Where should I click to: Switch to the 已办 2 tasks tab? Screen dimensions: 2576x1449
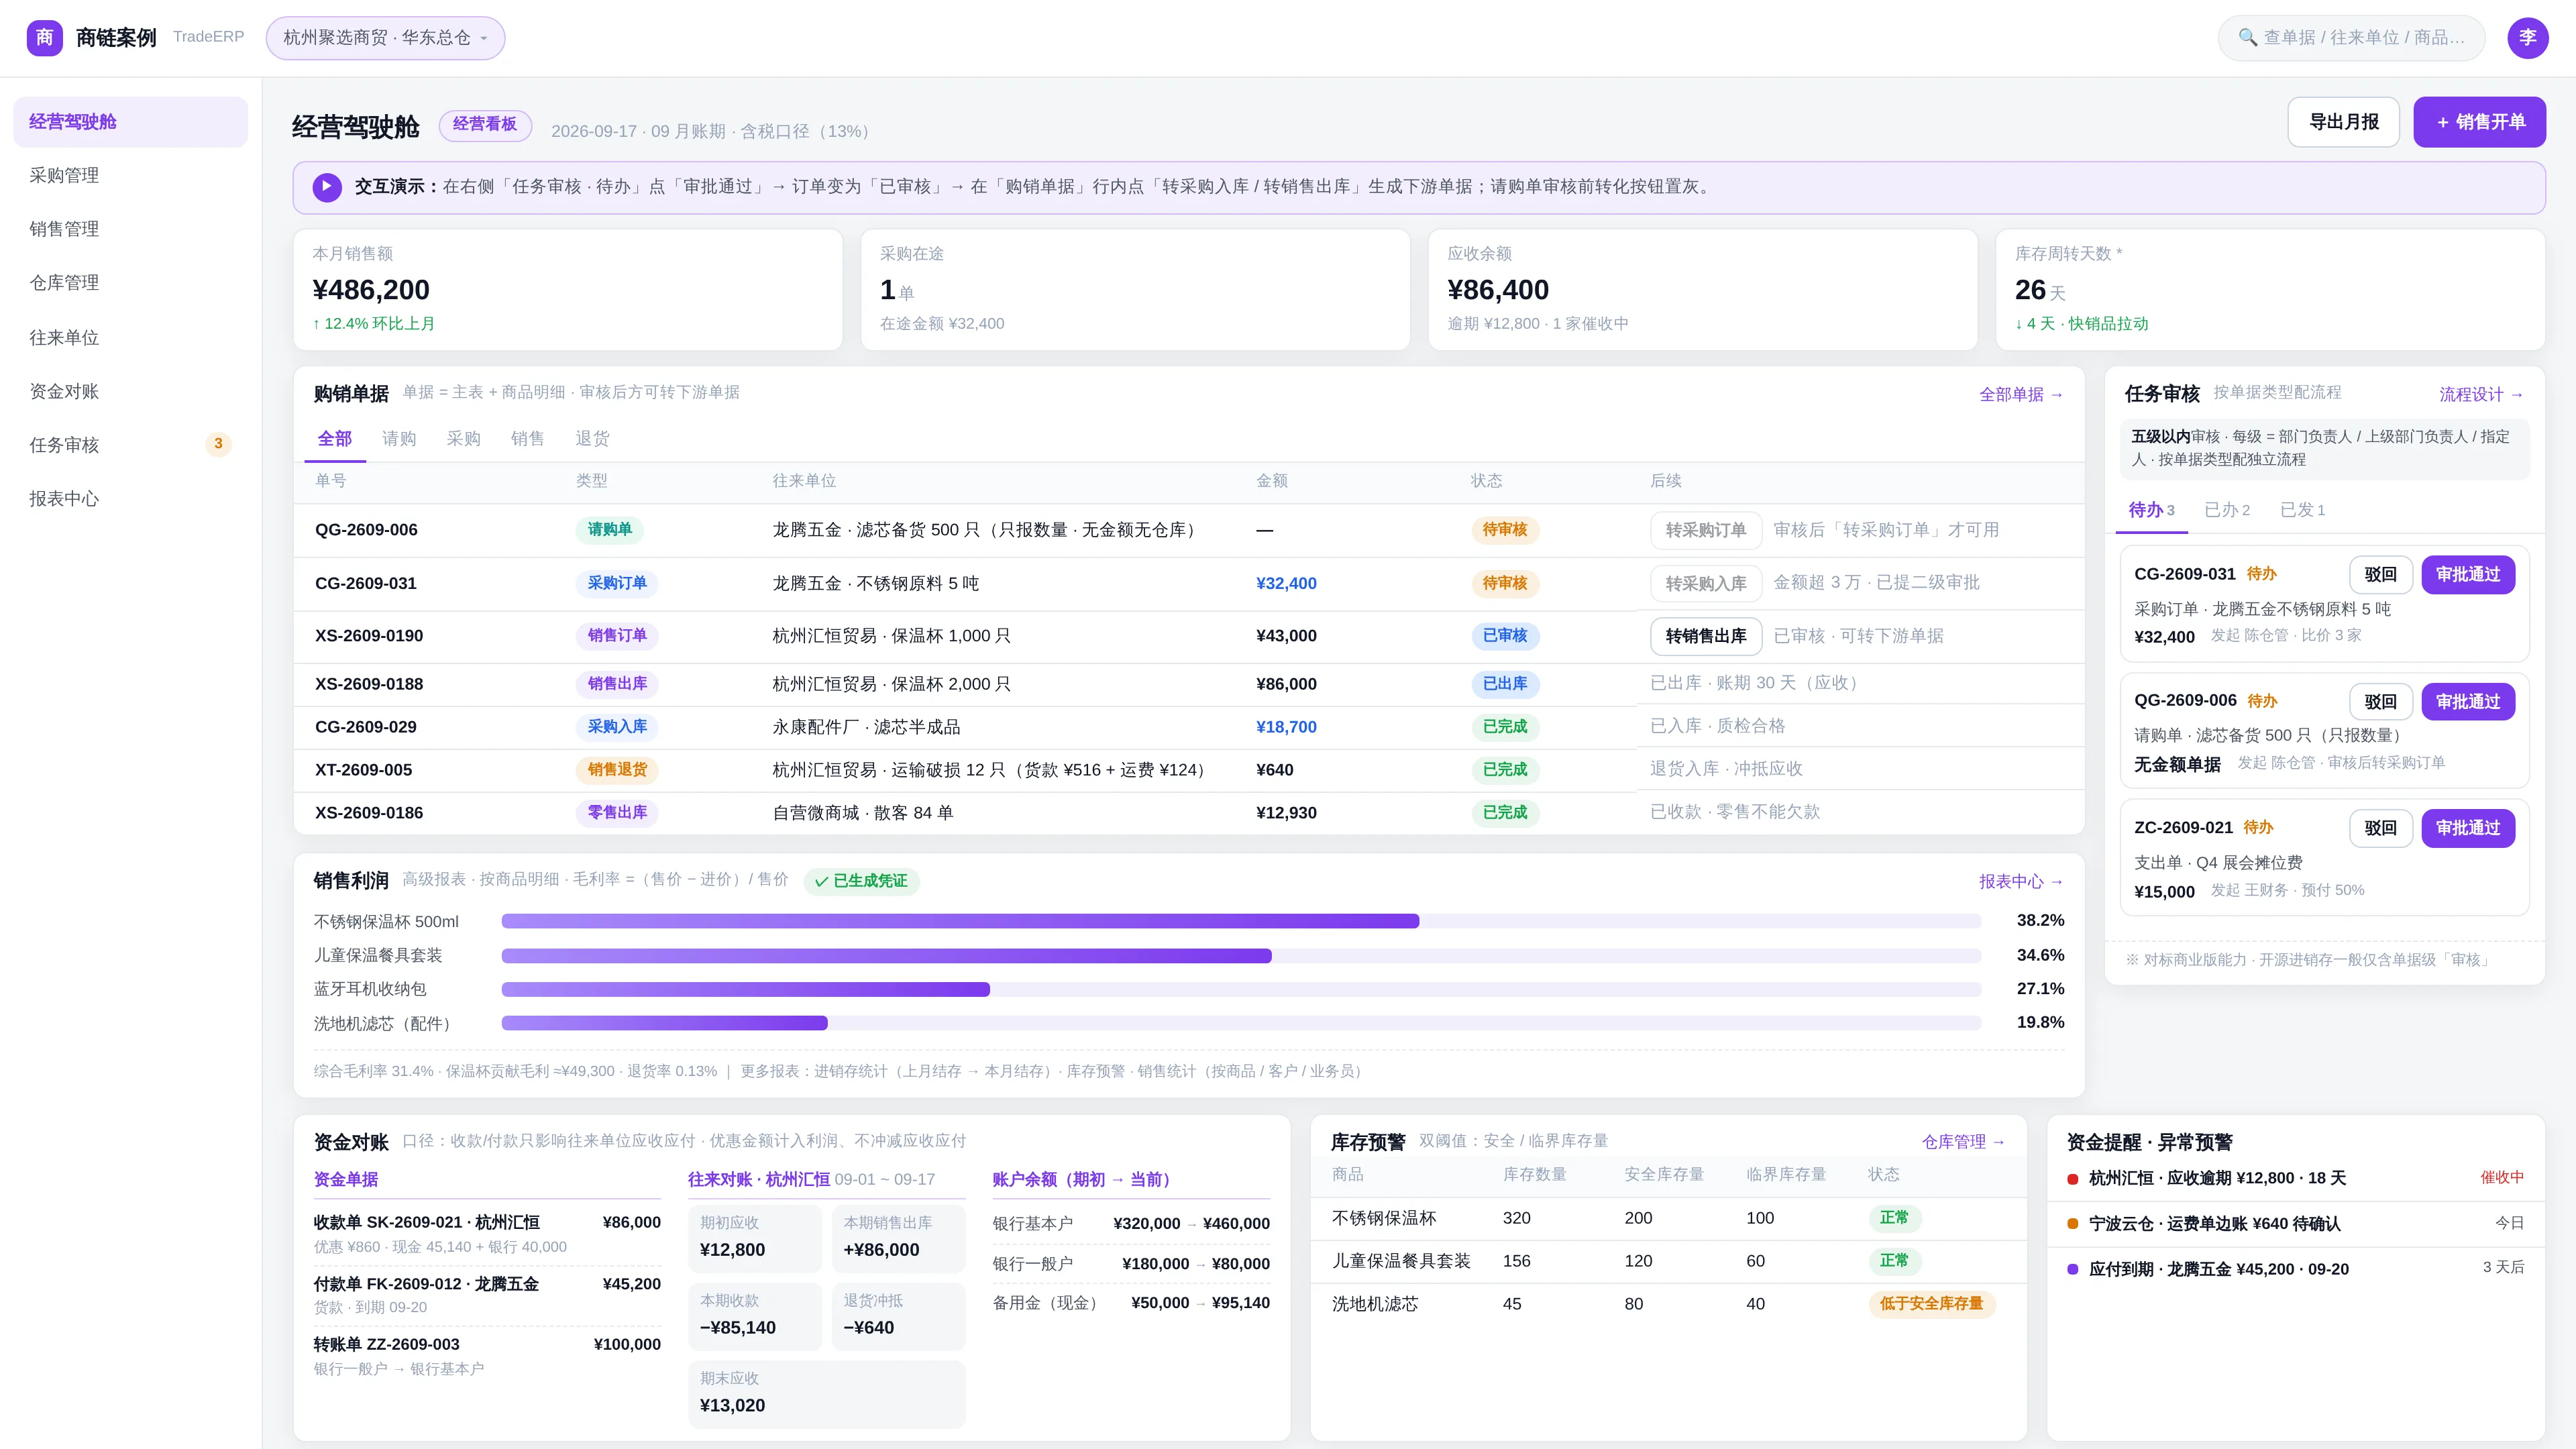pos(2227,510)
